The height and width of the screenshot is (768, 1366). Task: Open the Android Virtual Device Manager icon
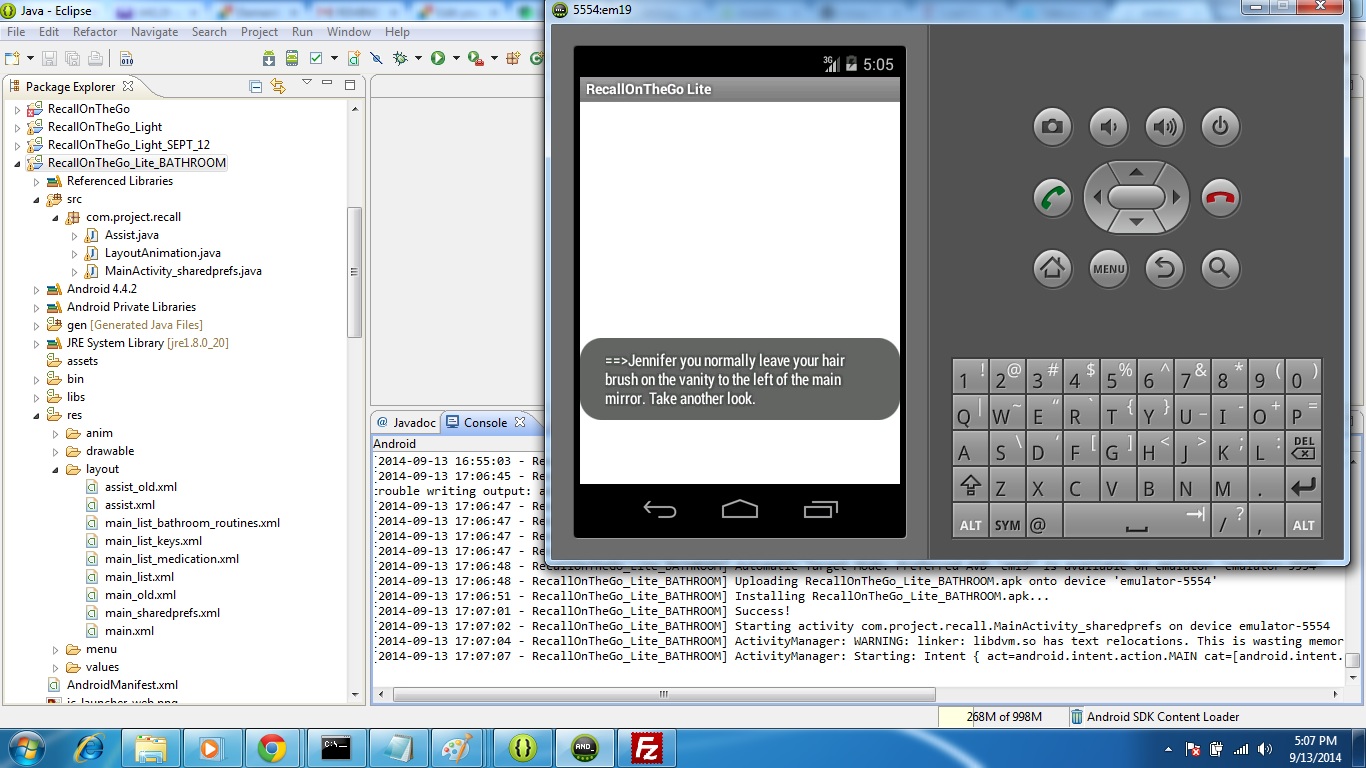[x=292, y=58]
